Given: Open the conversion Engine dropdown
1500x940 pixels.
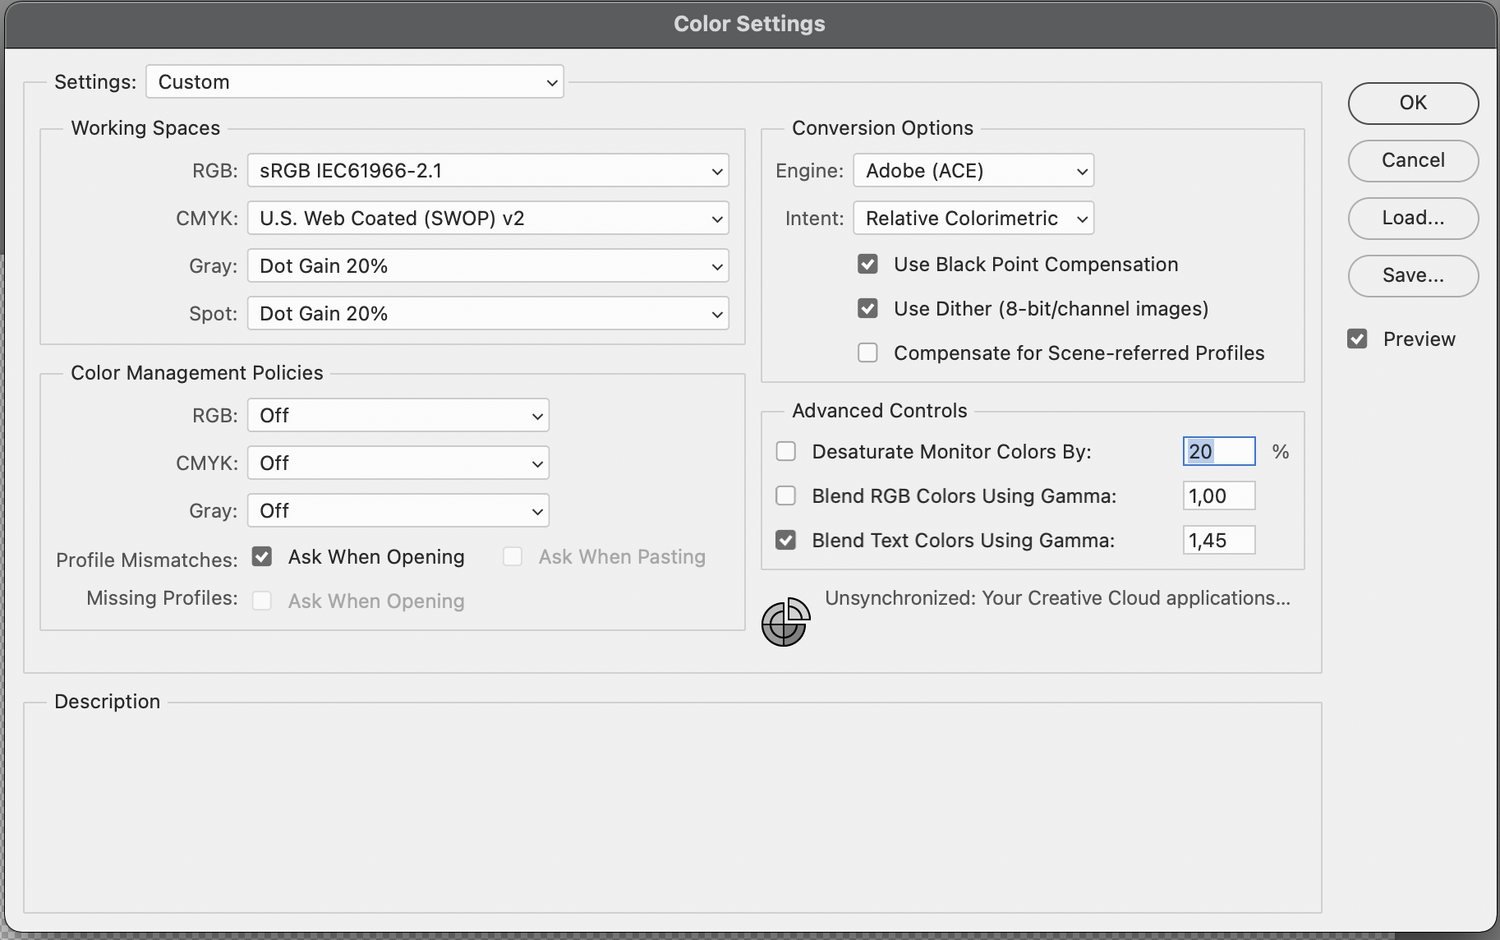Looking at the screenshot, I should [973, 171].
